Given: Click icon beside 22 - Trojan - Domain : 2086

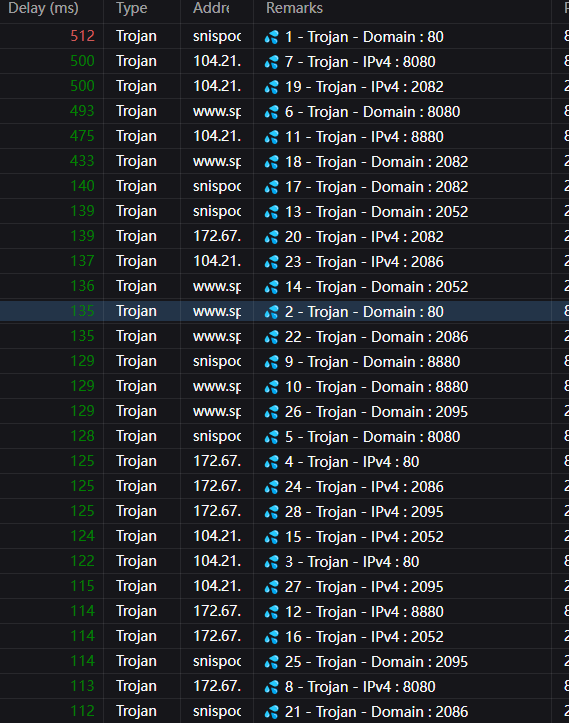Looking at the screenshot, I should [272, 337].
